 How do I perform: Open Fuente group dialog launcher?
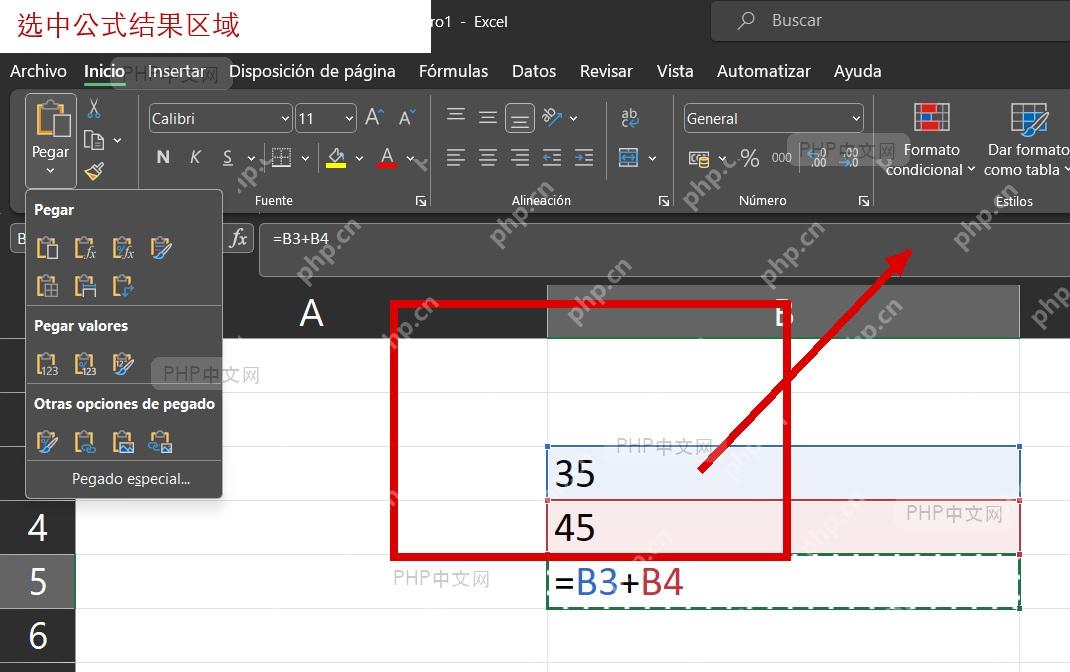pos(421,201)
